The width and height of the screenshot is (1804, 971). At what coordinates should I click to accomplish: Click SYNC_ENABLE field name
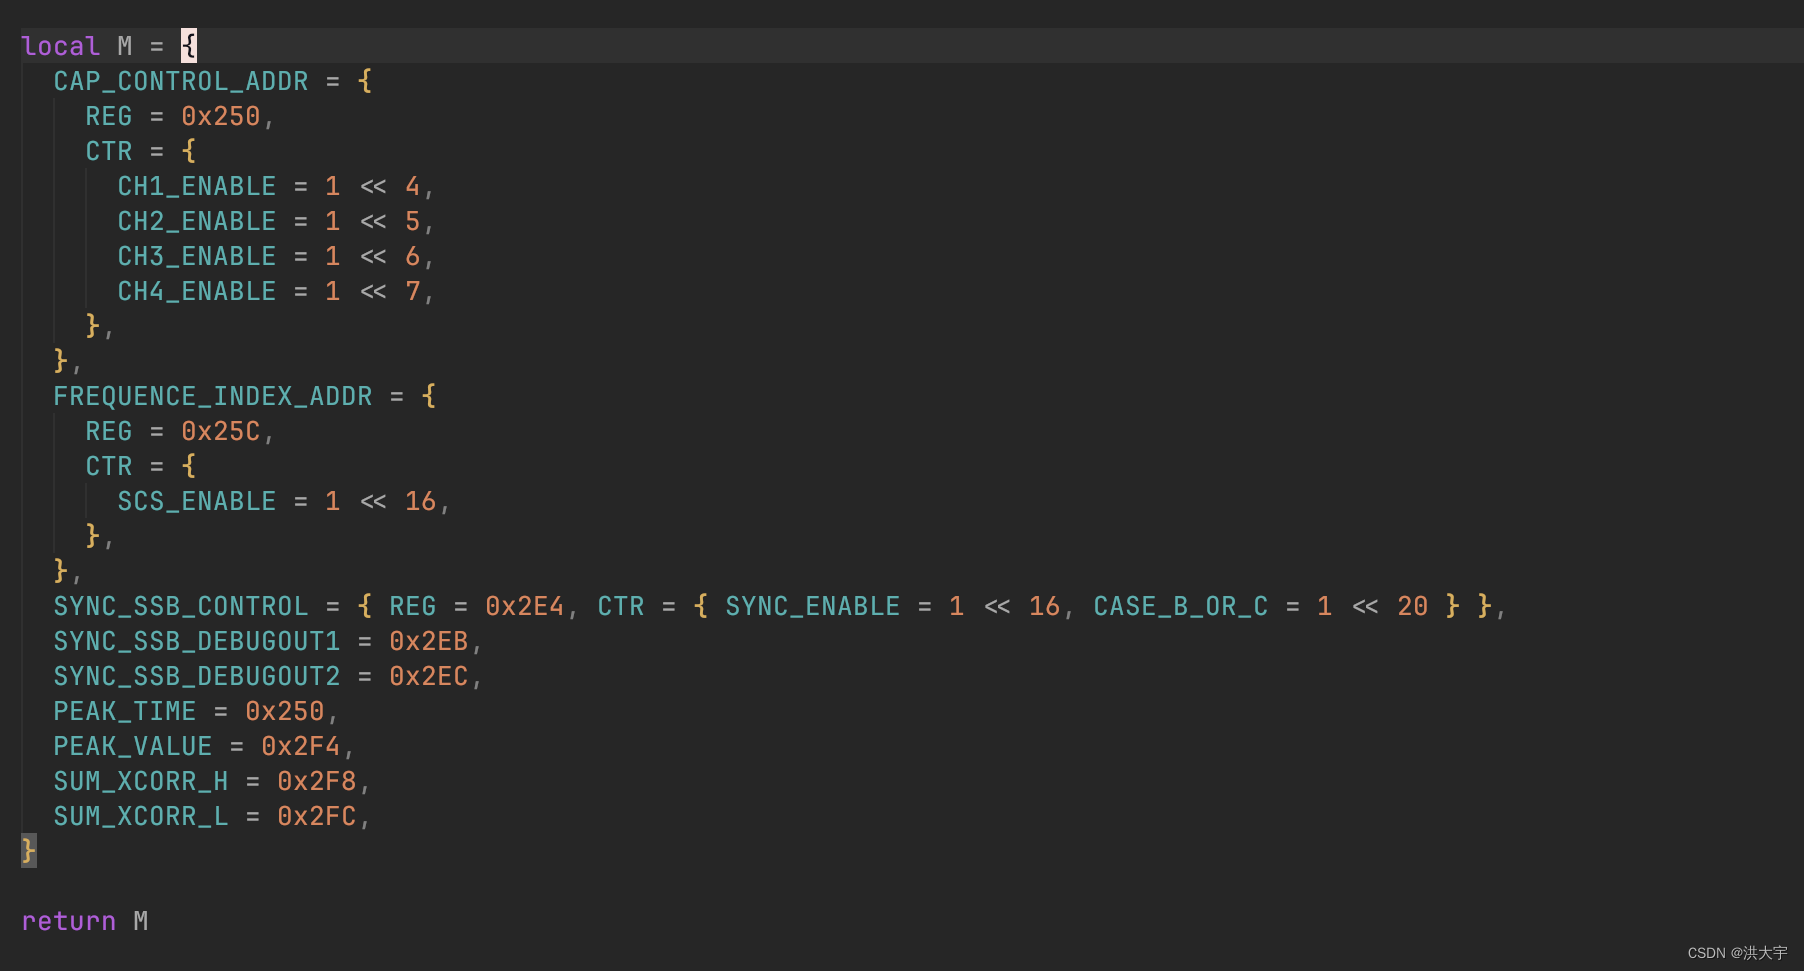[x=813, y=606]
